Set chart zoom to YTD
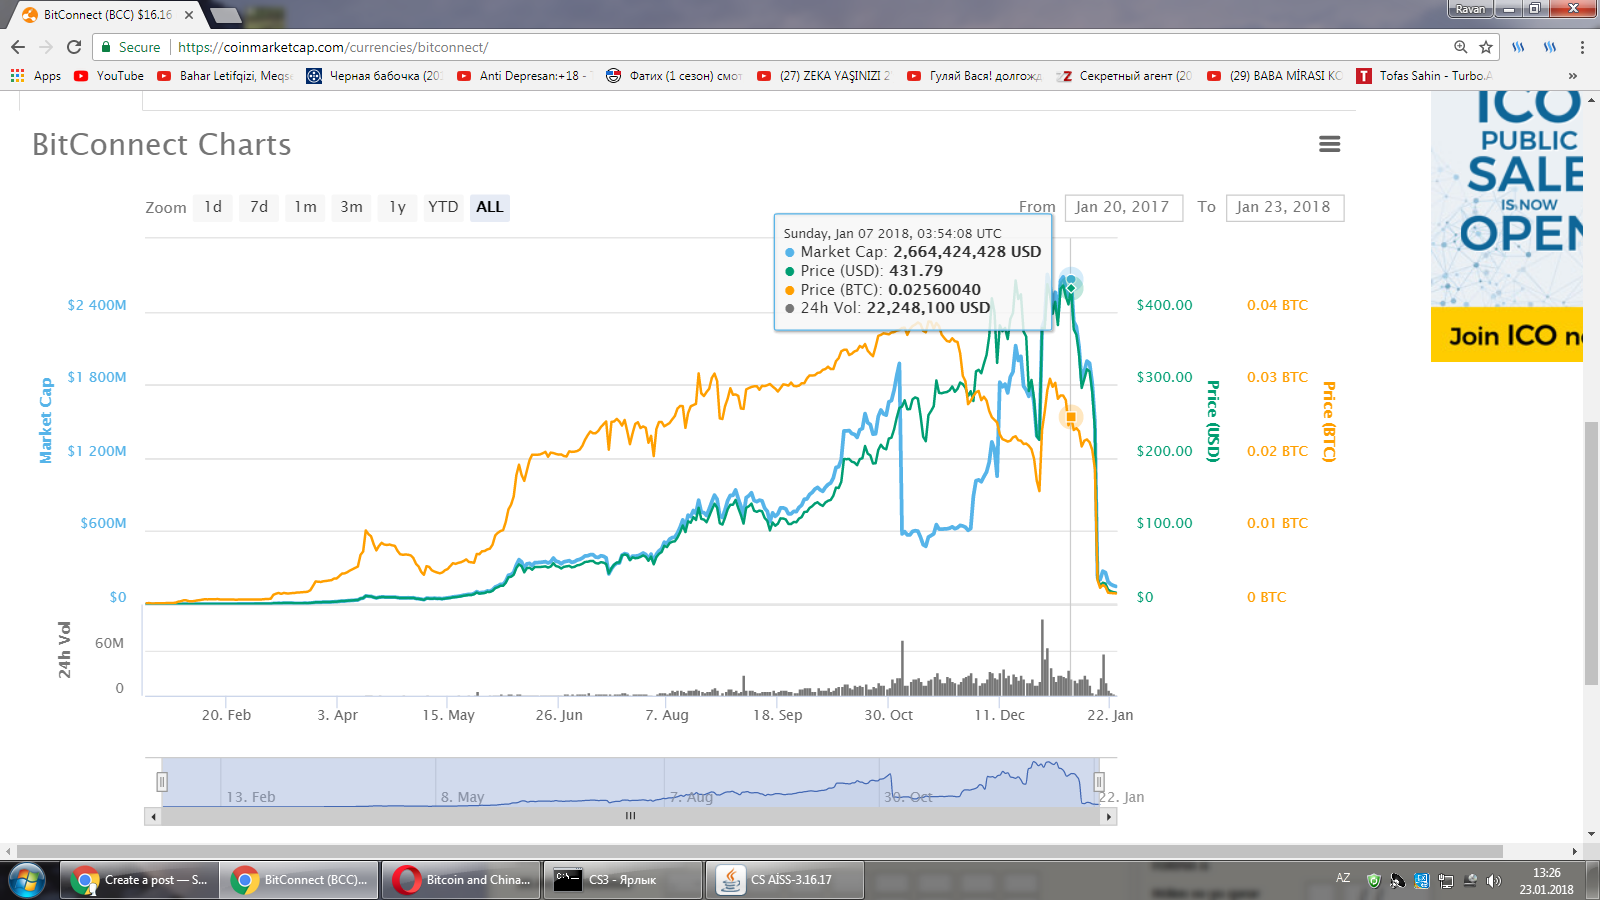Image resolution: width=1600 pixels, height=900 pixels. tap(443, 207)
